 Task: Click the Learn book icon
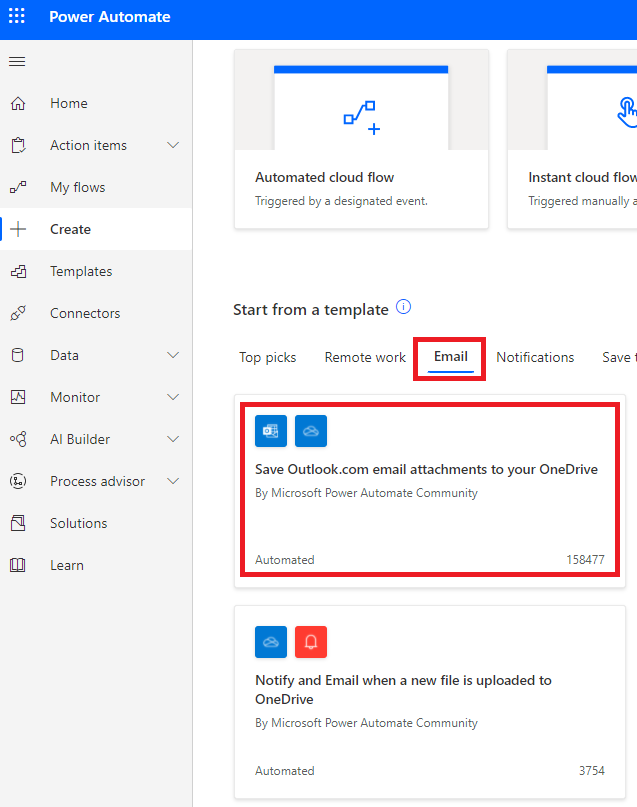click(18, 565)
